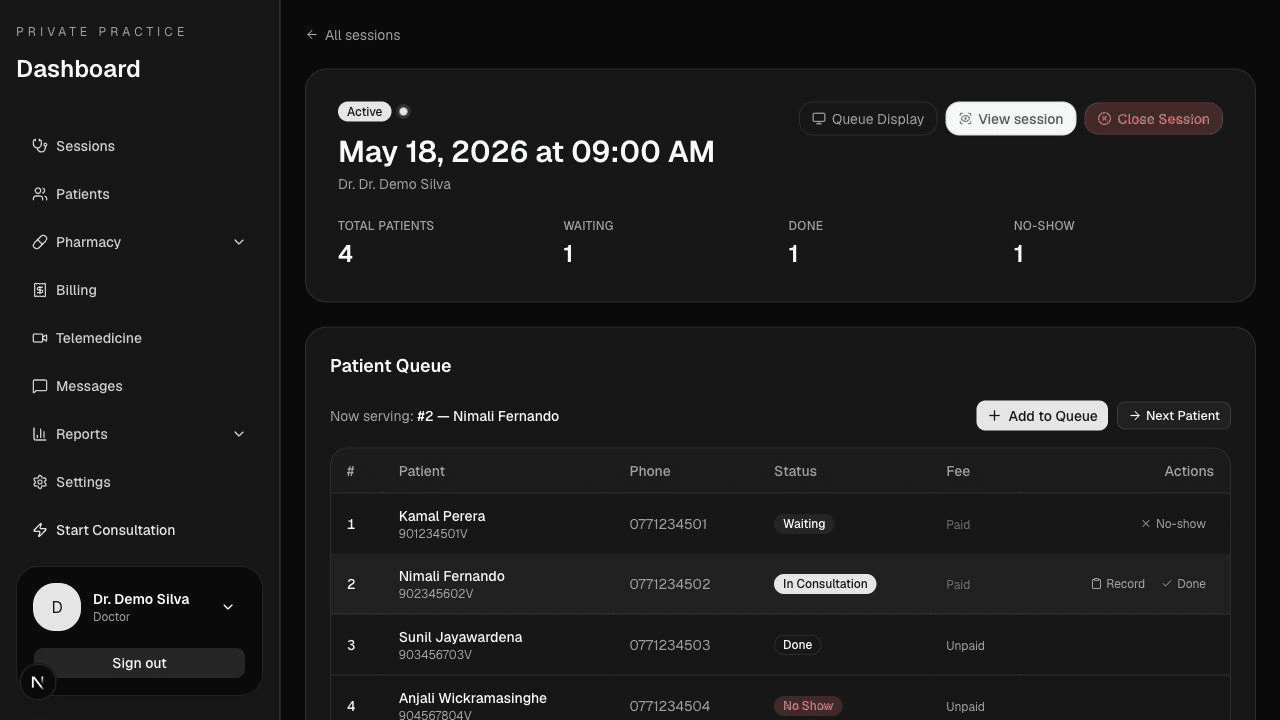Click the No Show status badge
Image resolution: width=1280 pixels, height=720 pixels.
tap(808, 706)
